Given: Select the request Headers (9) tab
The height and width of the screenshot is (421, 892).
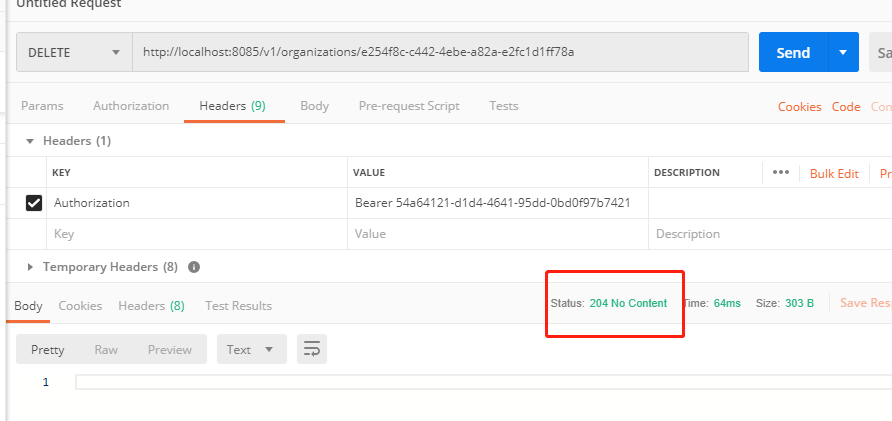Looking at the screenshot, I should point(233,106).
